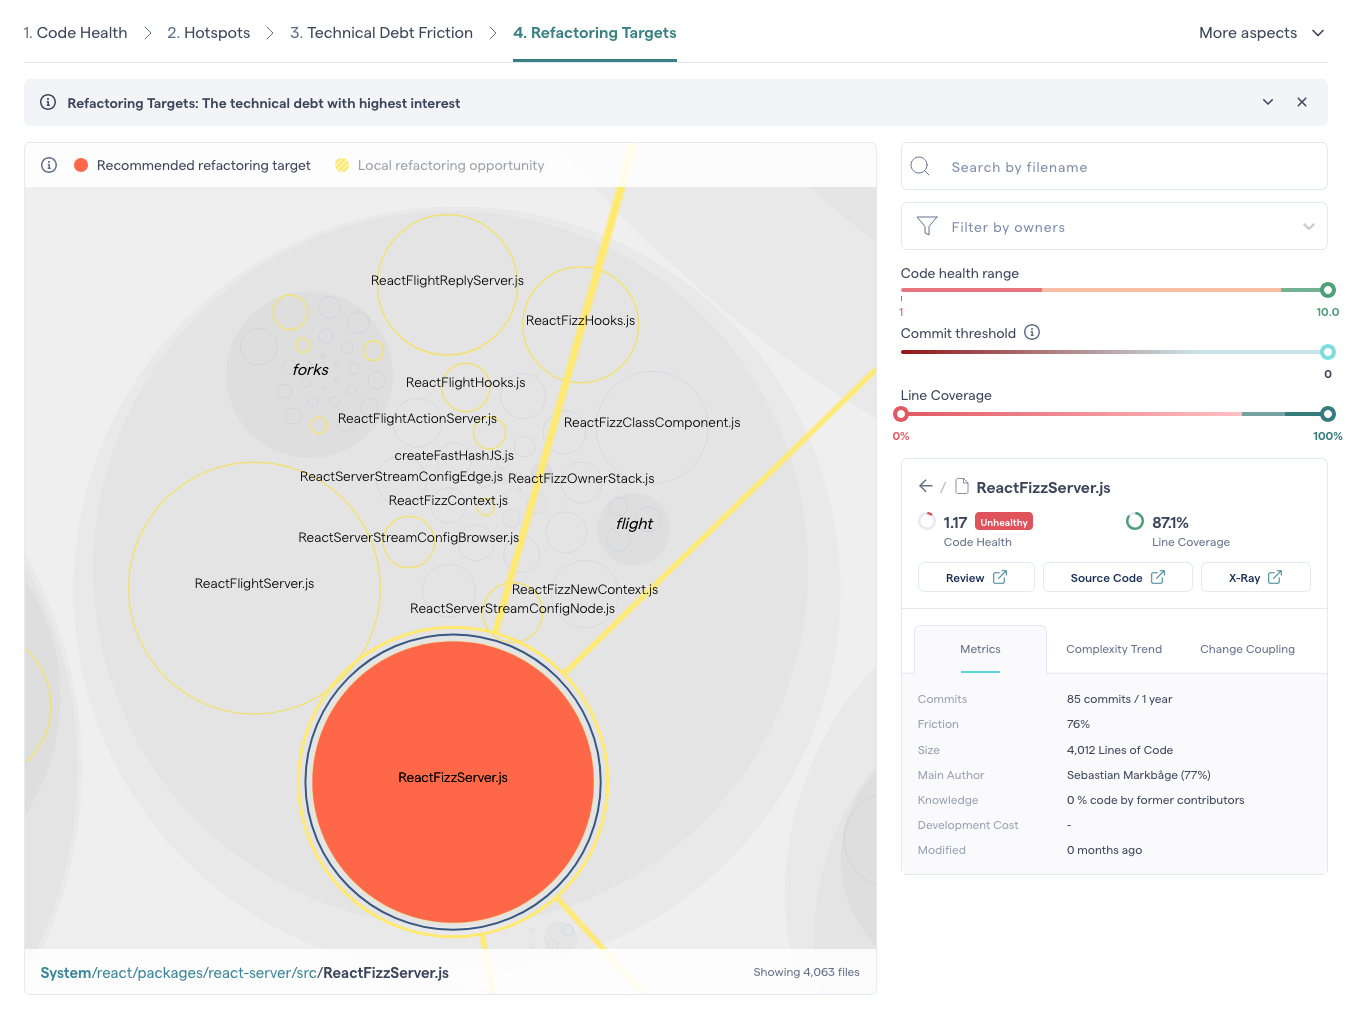1352x1030 pixels.
Task: Open the More aspects dropdown
Action: point(1261,32)
